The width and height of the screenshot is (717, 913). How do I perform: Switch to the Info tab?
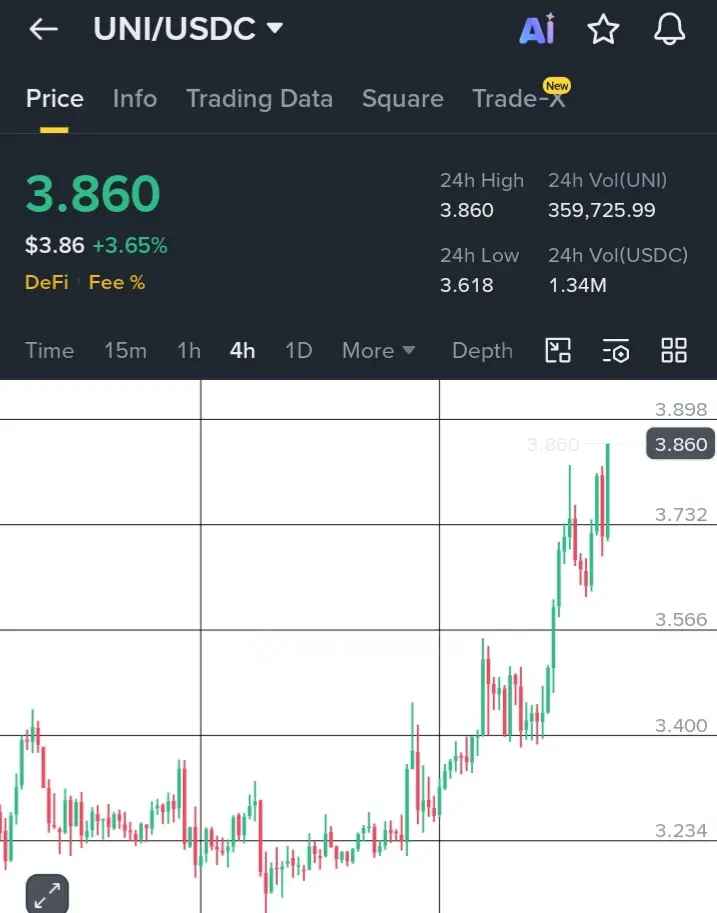[135, 98]
